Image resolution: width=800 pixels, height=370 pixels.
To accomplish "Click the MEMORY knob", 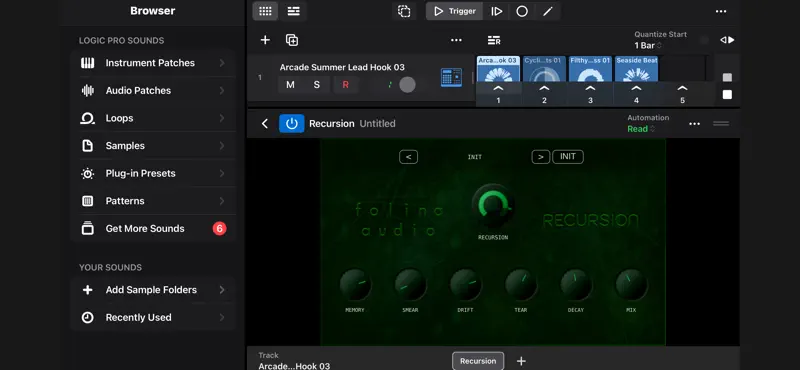I will (x=356, y=285).
